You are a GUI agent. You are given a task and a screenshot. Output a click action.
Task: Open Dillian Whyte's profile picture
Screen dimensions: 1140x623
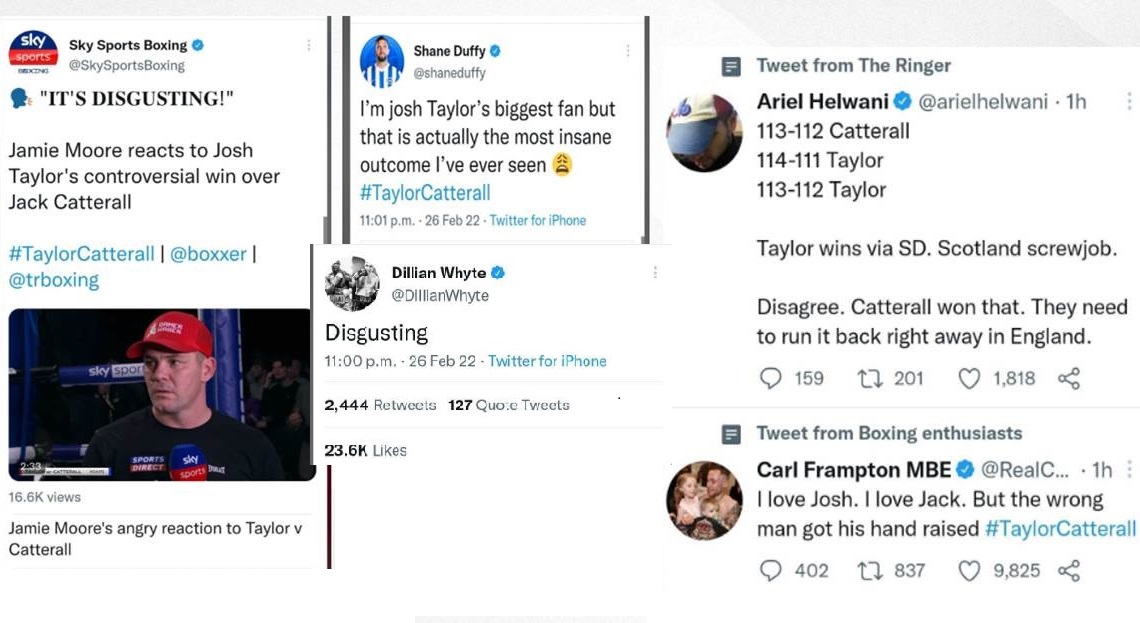tap(352, 284)
